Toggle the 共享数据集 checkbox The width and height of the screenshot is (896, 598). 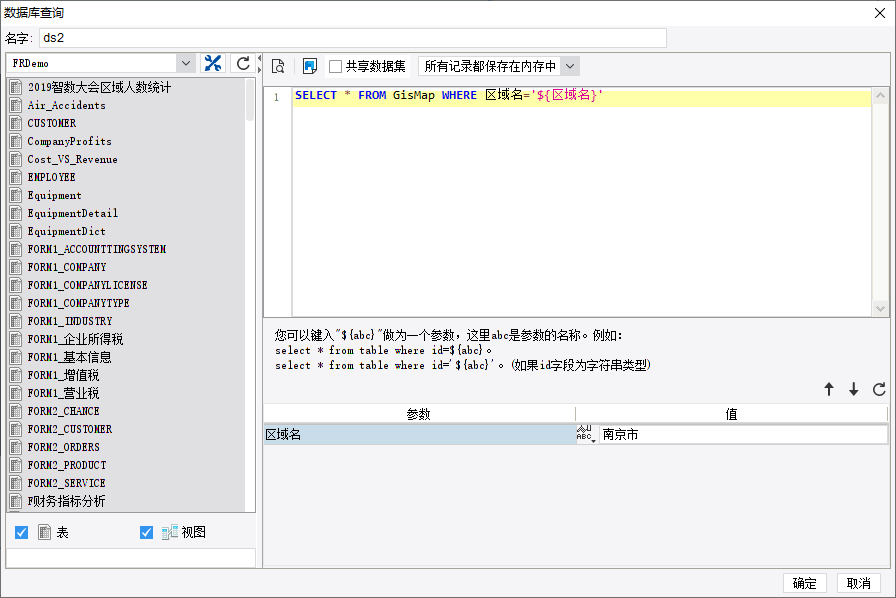(335, 66)
